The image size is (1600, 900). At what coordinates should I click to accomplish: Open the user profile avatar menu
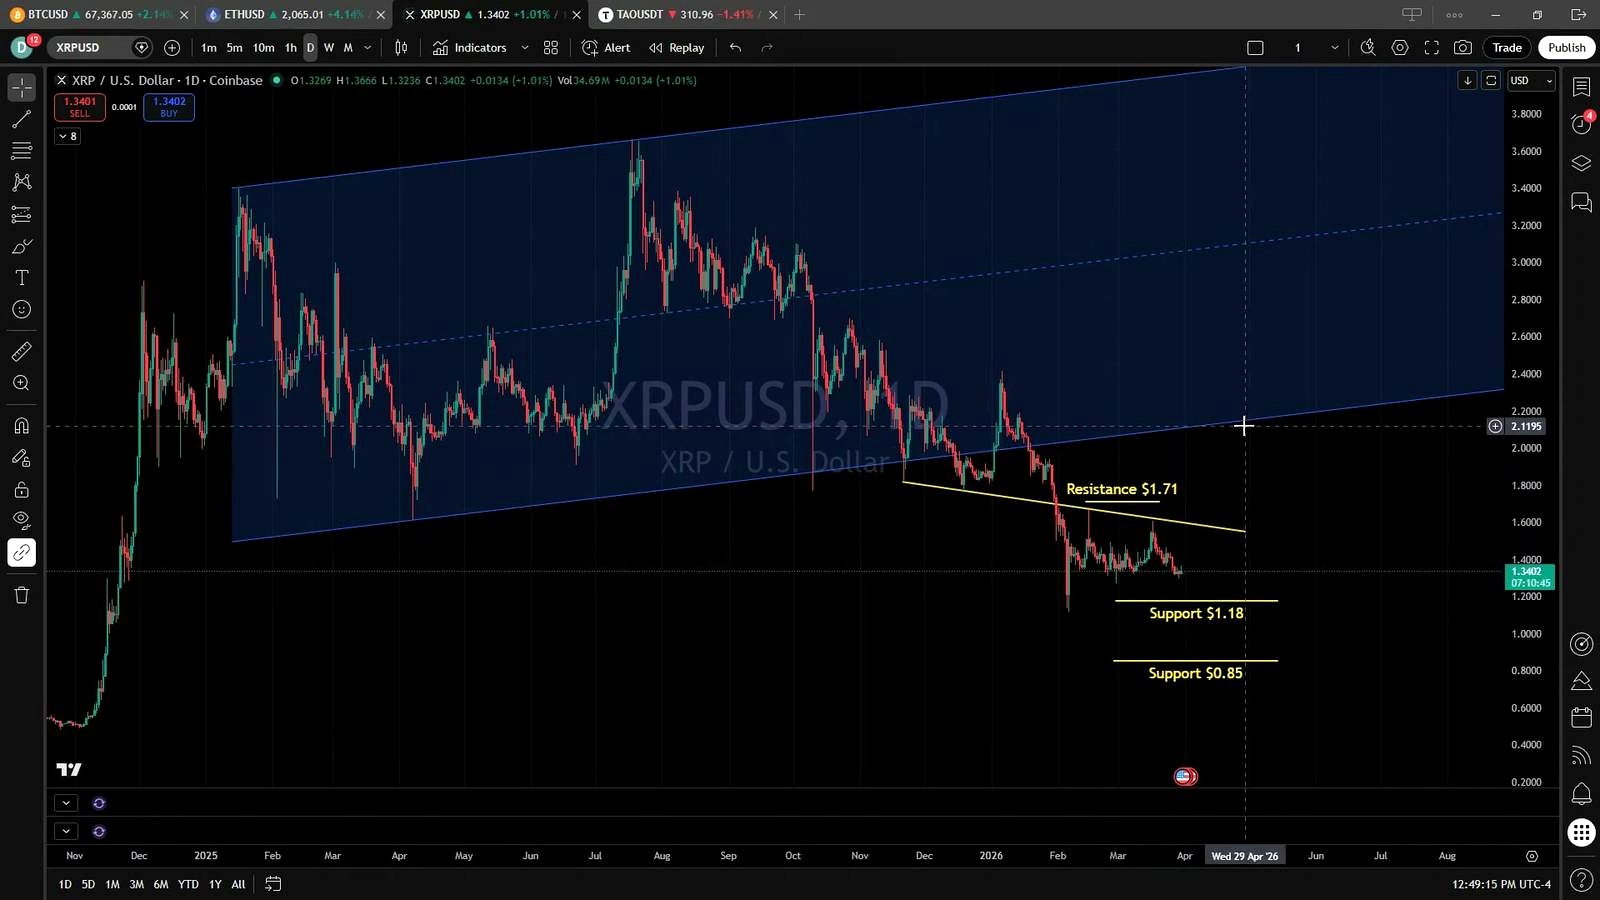click(x=21, y=47)
